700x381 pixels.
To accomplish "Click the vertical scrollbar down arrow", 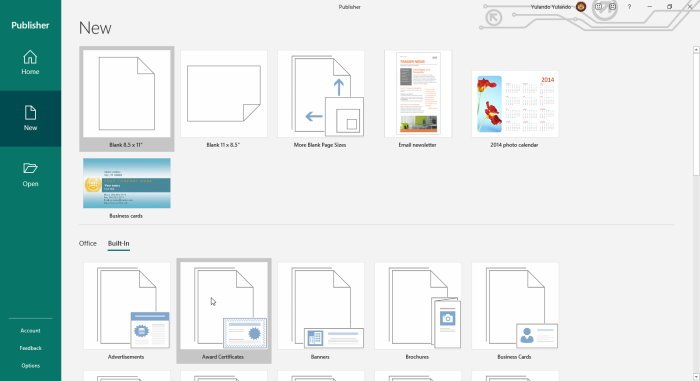I will (696, 377).
